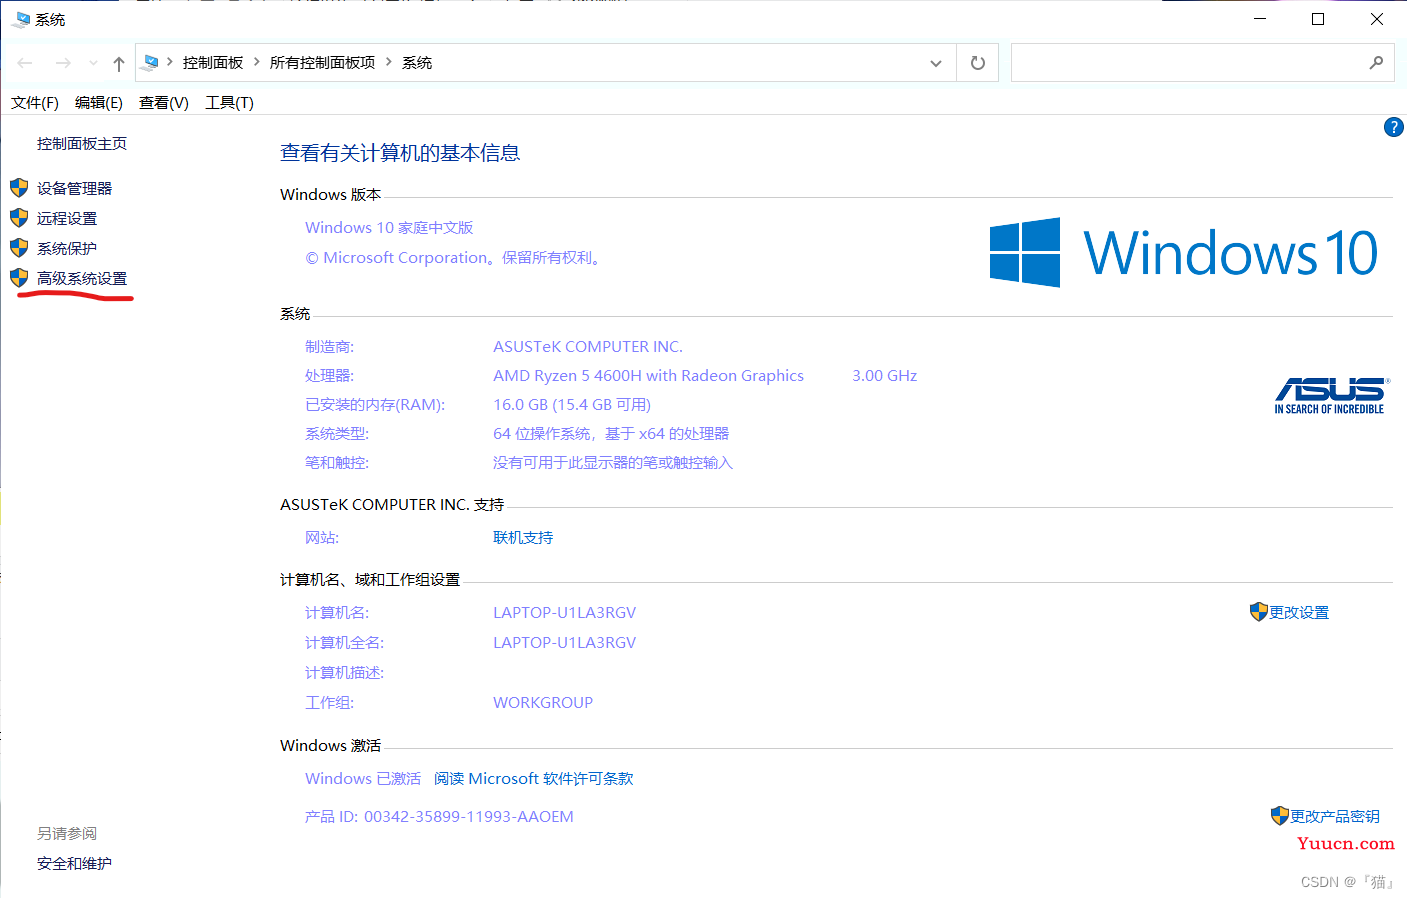
Task: Expand chevron after 所有控制面板项 breadcrumb
Action: [388, 62]
